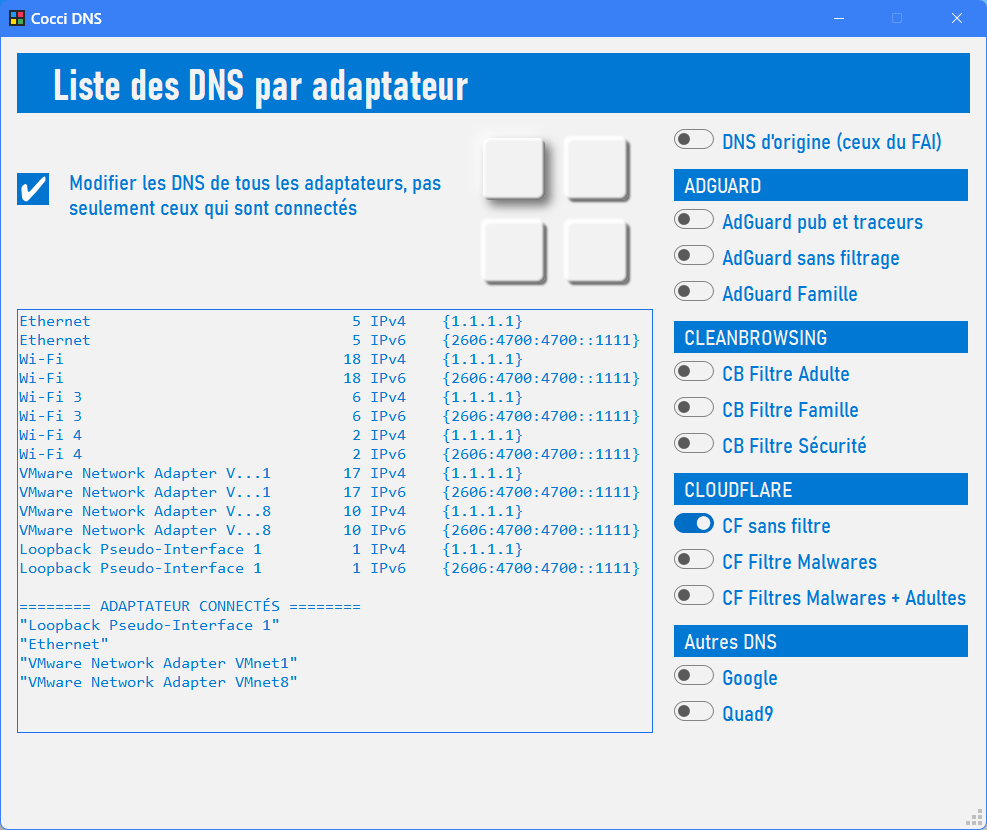987x830 pixels.
Task: Enable the AdGuard Famille toggle
Action: click(x=694, y=292)
